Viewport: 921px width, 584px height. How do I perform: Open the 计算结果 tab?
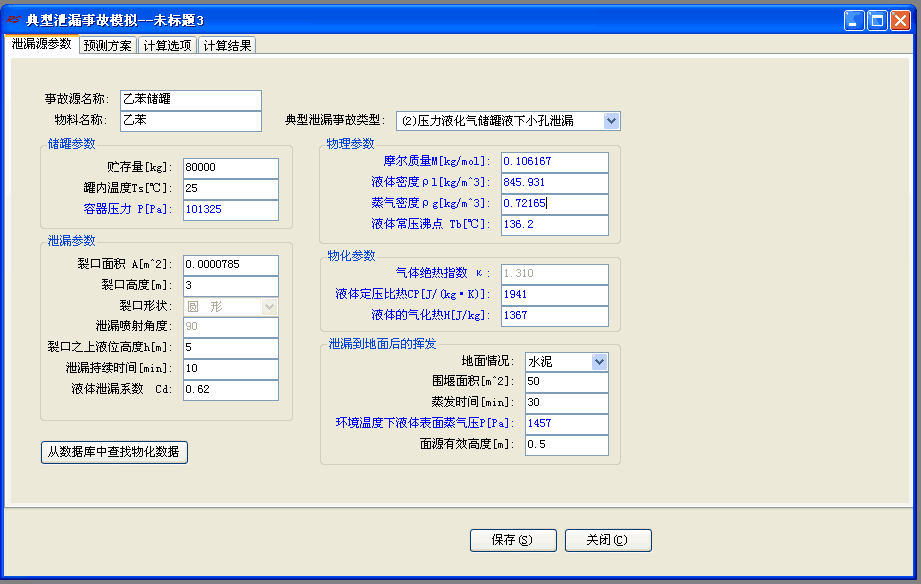tap(227, 46)
